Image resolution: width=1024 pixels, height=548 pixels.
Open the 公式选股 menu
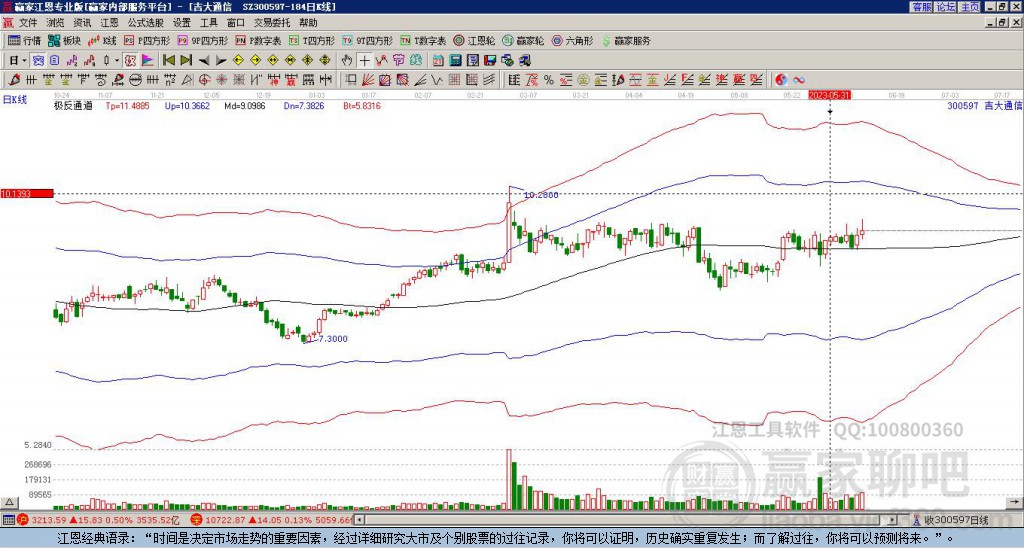tap(145, 23)
